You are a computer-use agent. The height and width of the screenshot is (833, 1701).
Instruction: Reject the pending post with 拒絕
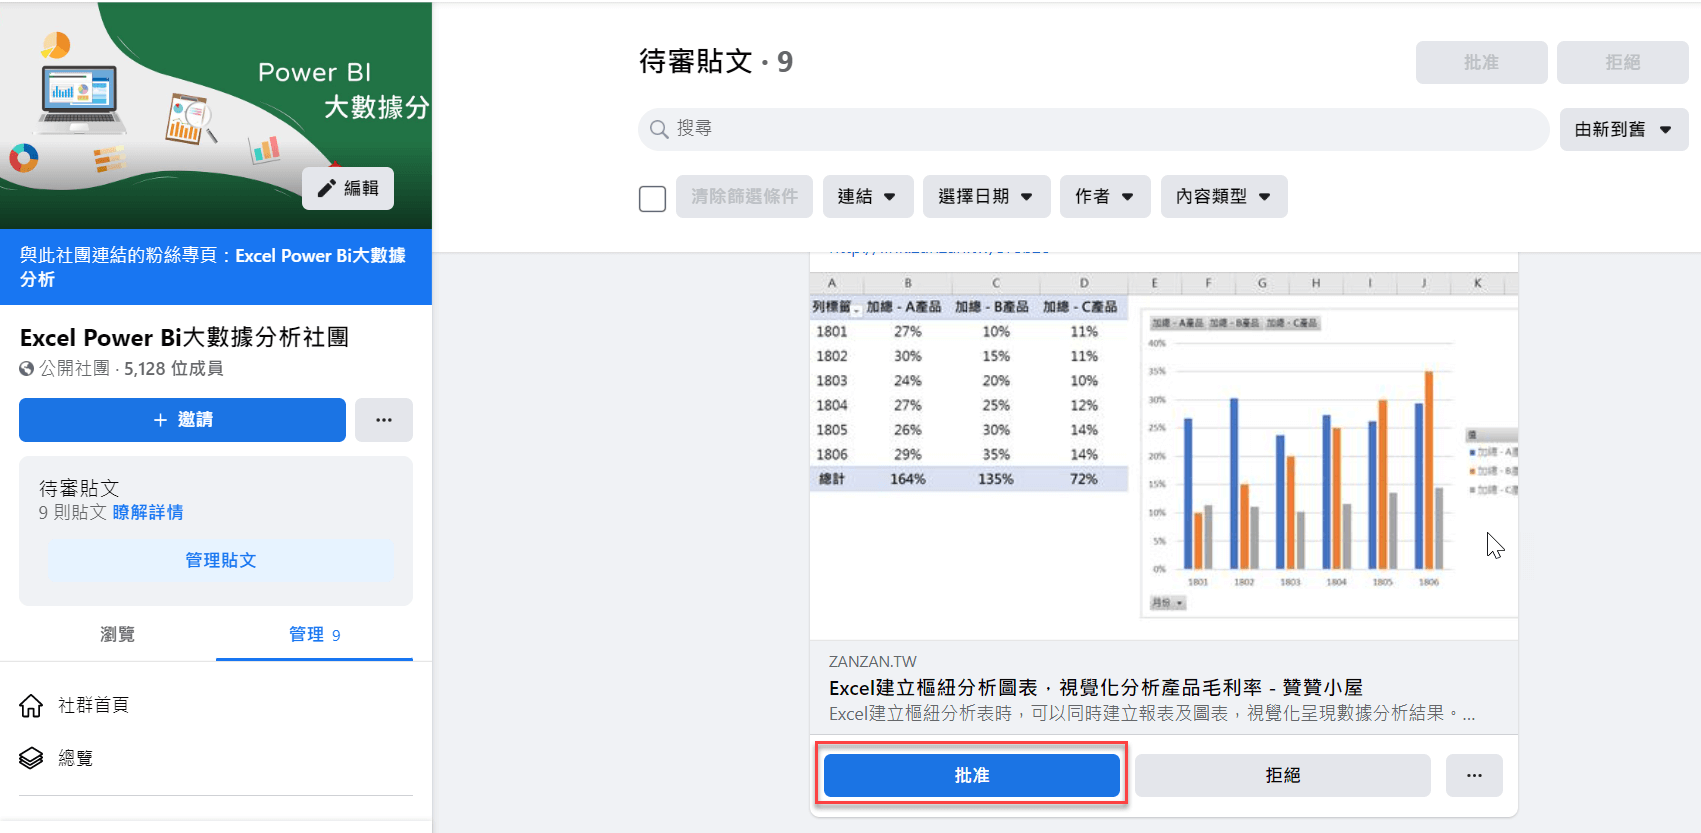coord(1283,775)
